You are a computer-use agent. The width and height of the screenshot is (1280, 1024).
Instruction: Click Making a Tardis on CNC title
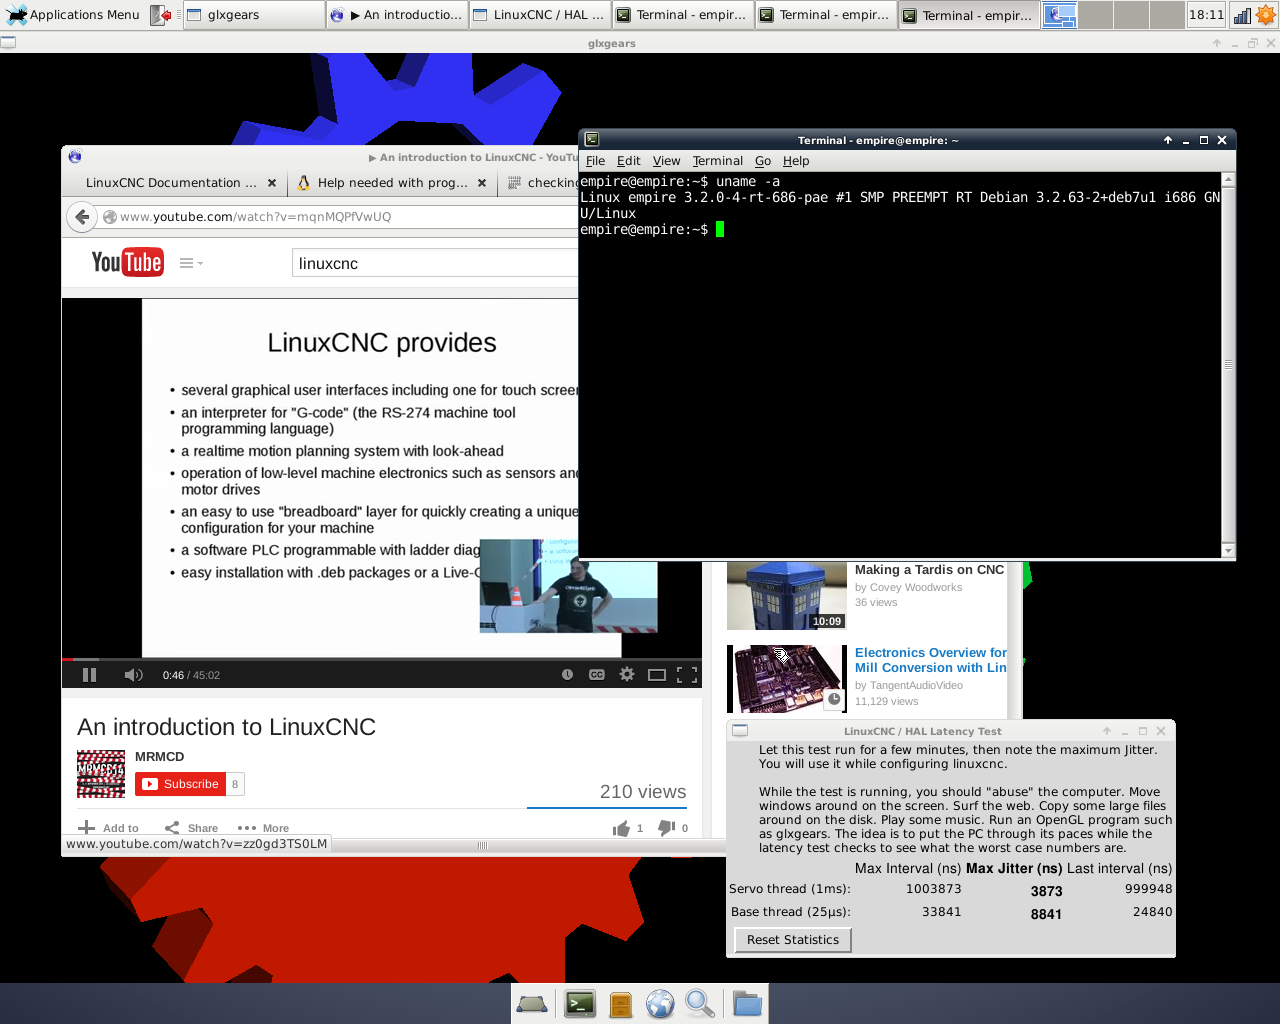coord(929,570)
